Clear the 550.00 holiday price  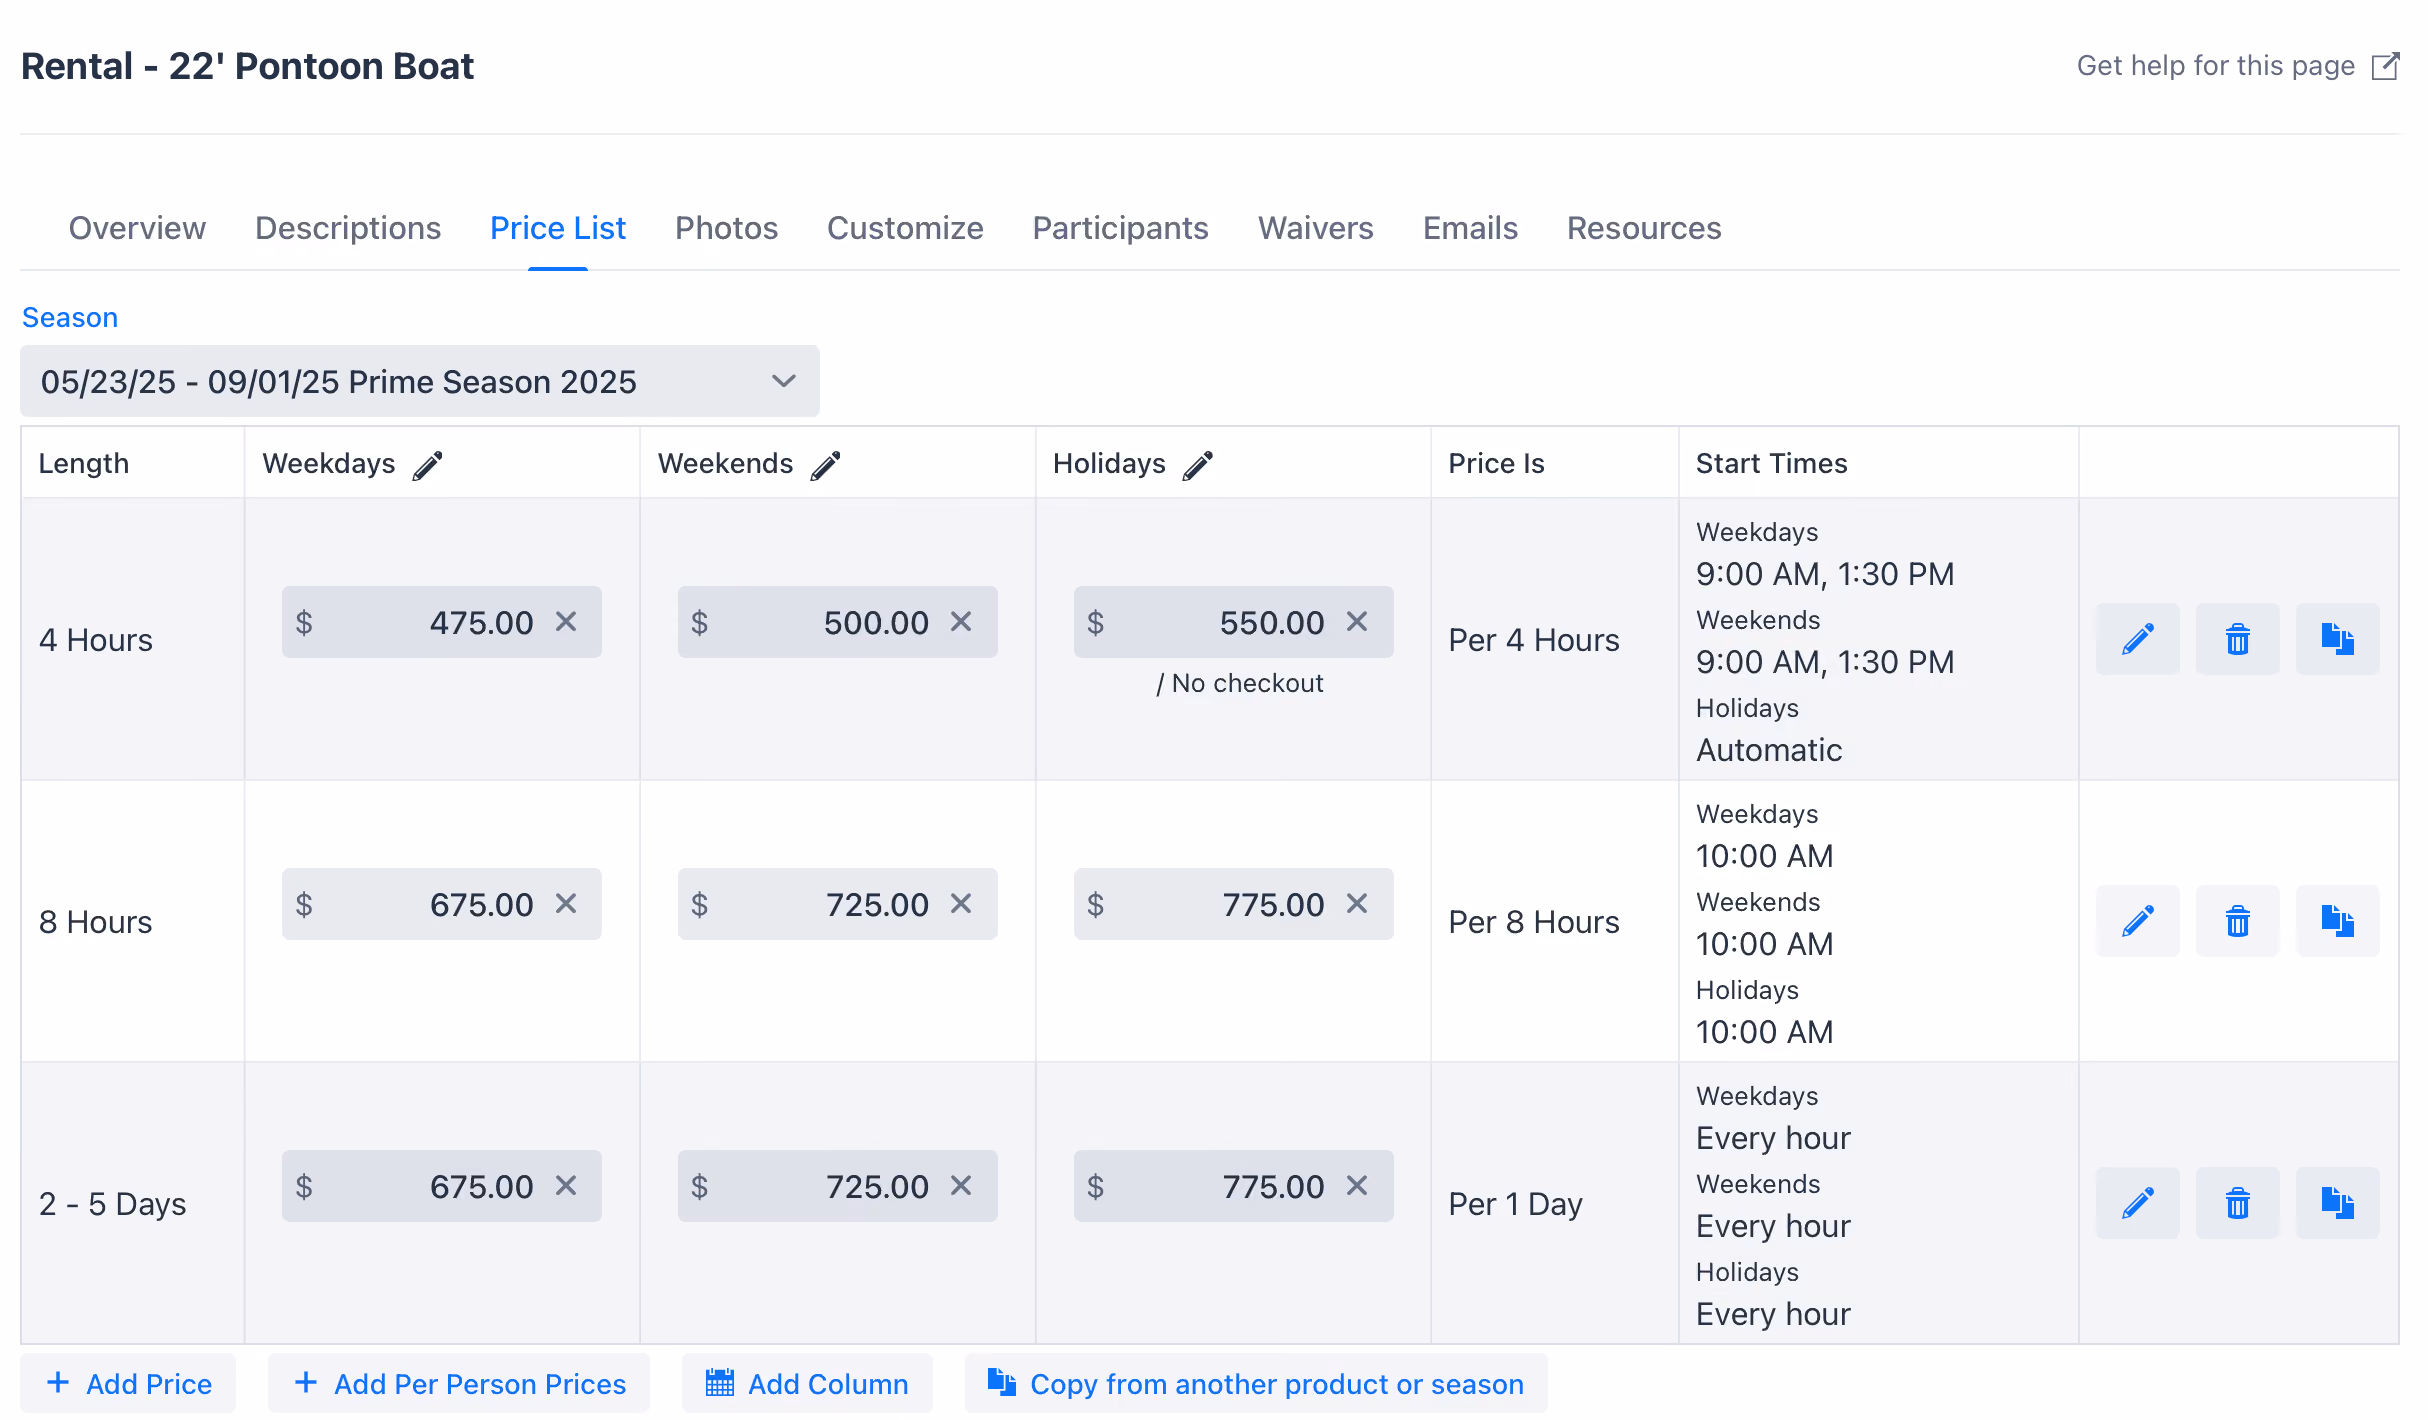(1357, 622)
